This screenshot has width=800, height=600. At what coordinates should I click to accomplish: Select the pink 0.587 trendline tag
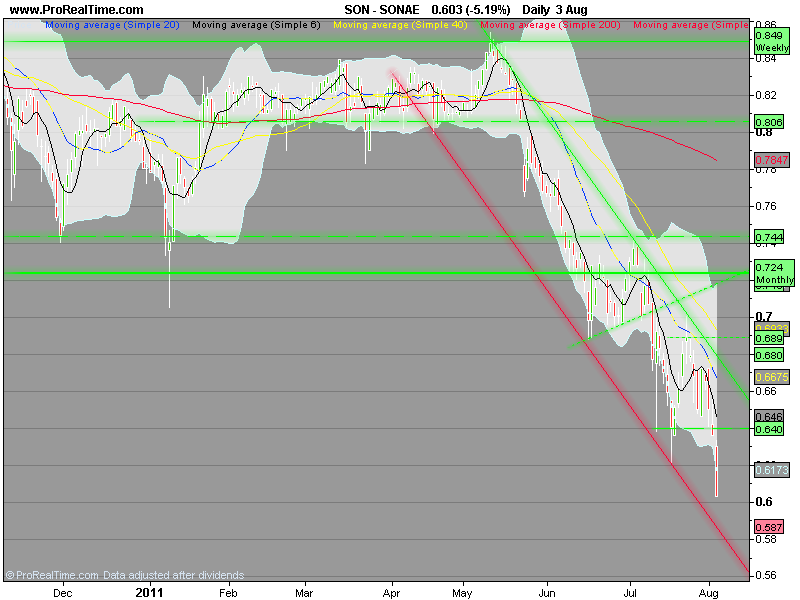pyautogui.click(x=768, y=527)
